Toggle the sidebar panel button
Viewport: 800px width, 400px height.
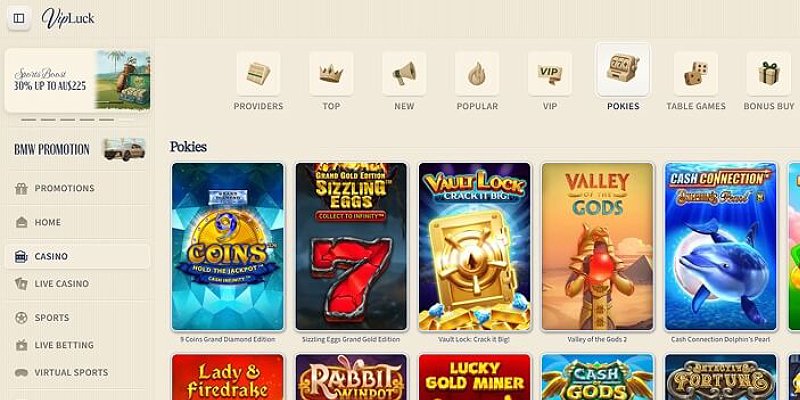[19, 18]
